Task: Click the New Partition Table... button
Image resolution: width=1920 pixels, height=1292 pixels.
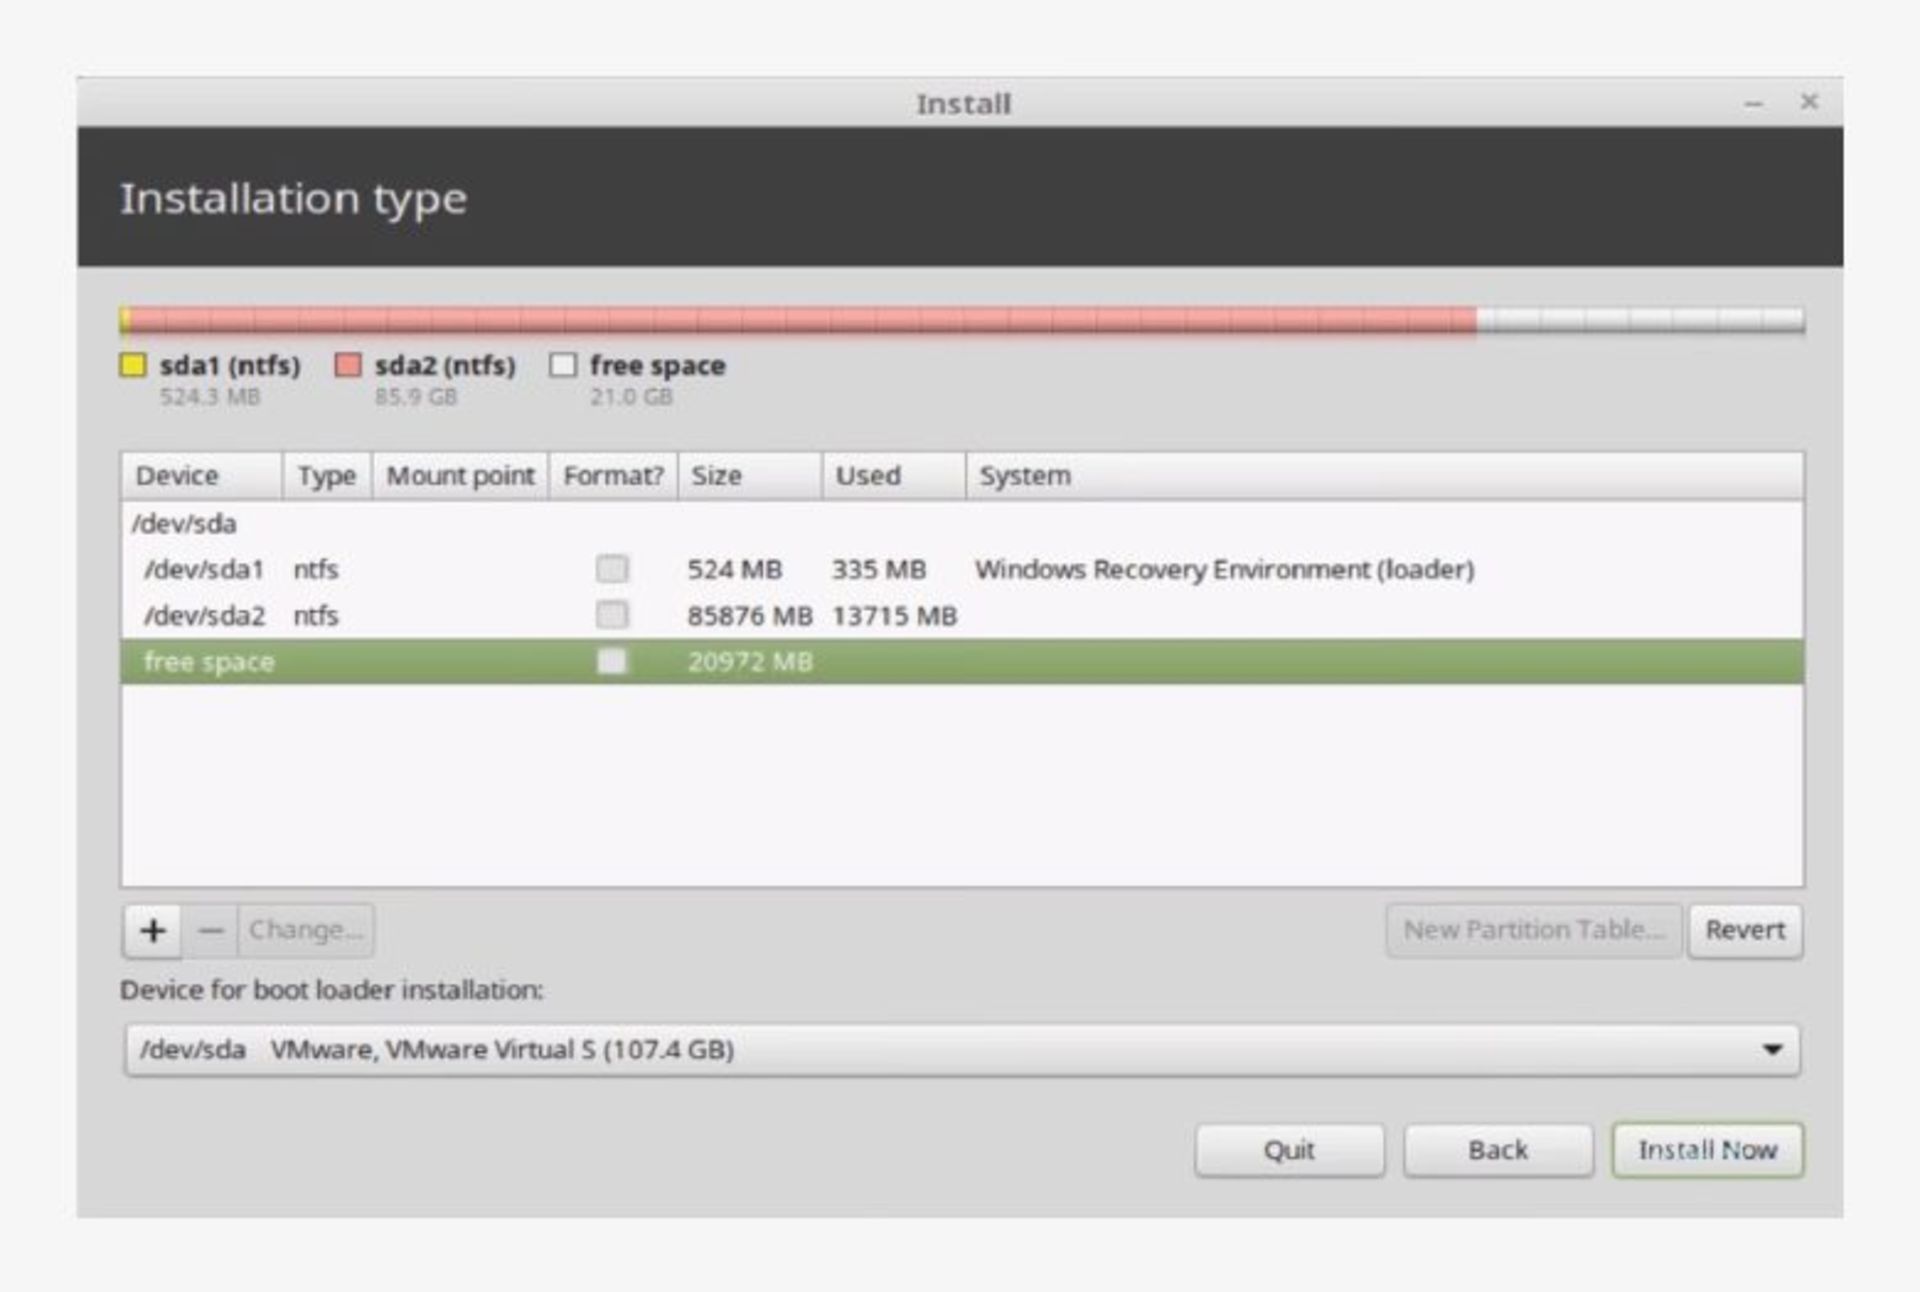Action: pyautogui.click(x=1535, y=931)
